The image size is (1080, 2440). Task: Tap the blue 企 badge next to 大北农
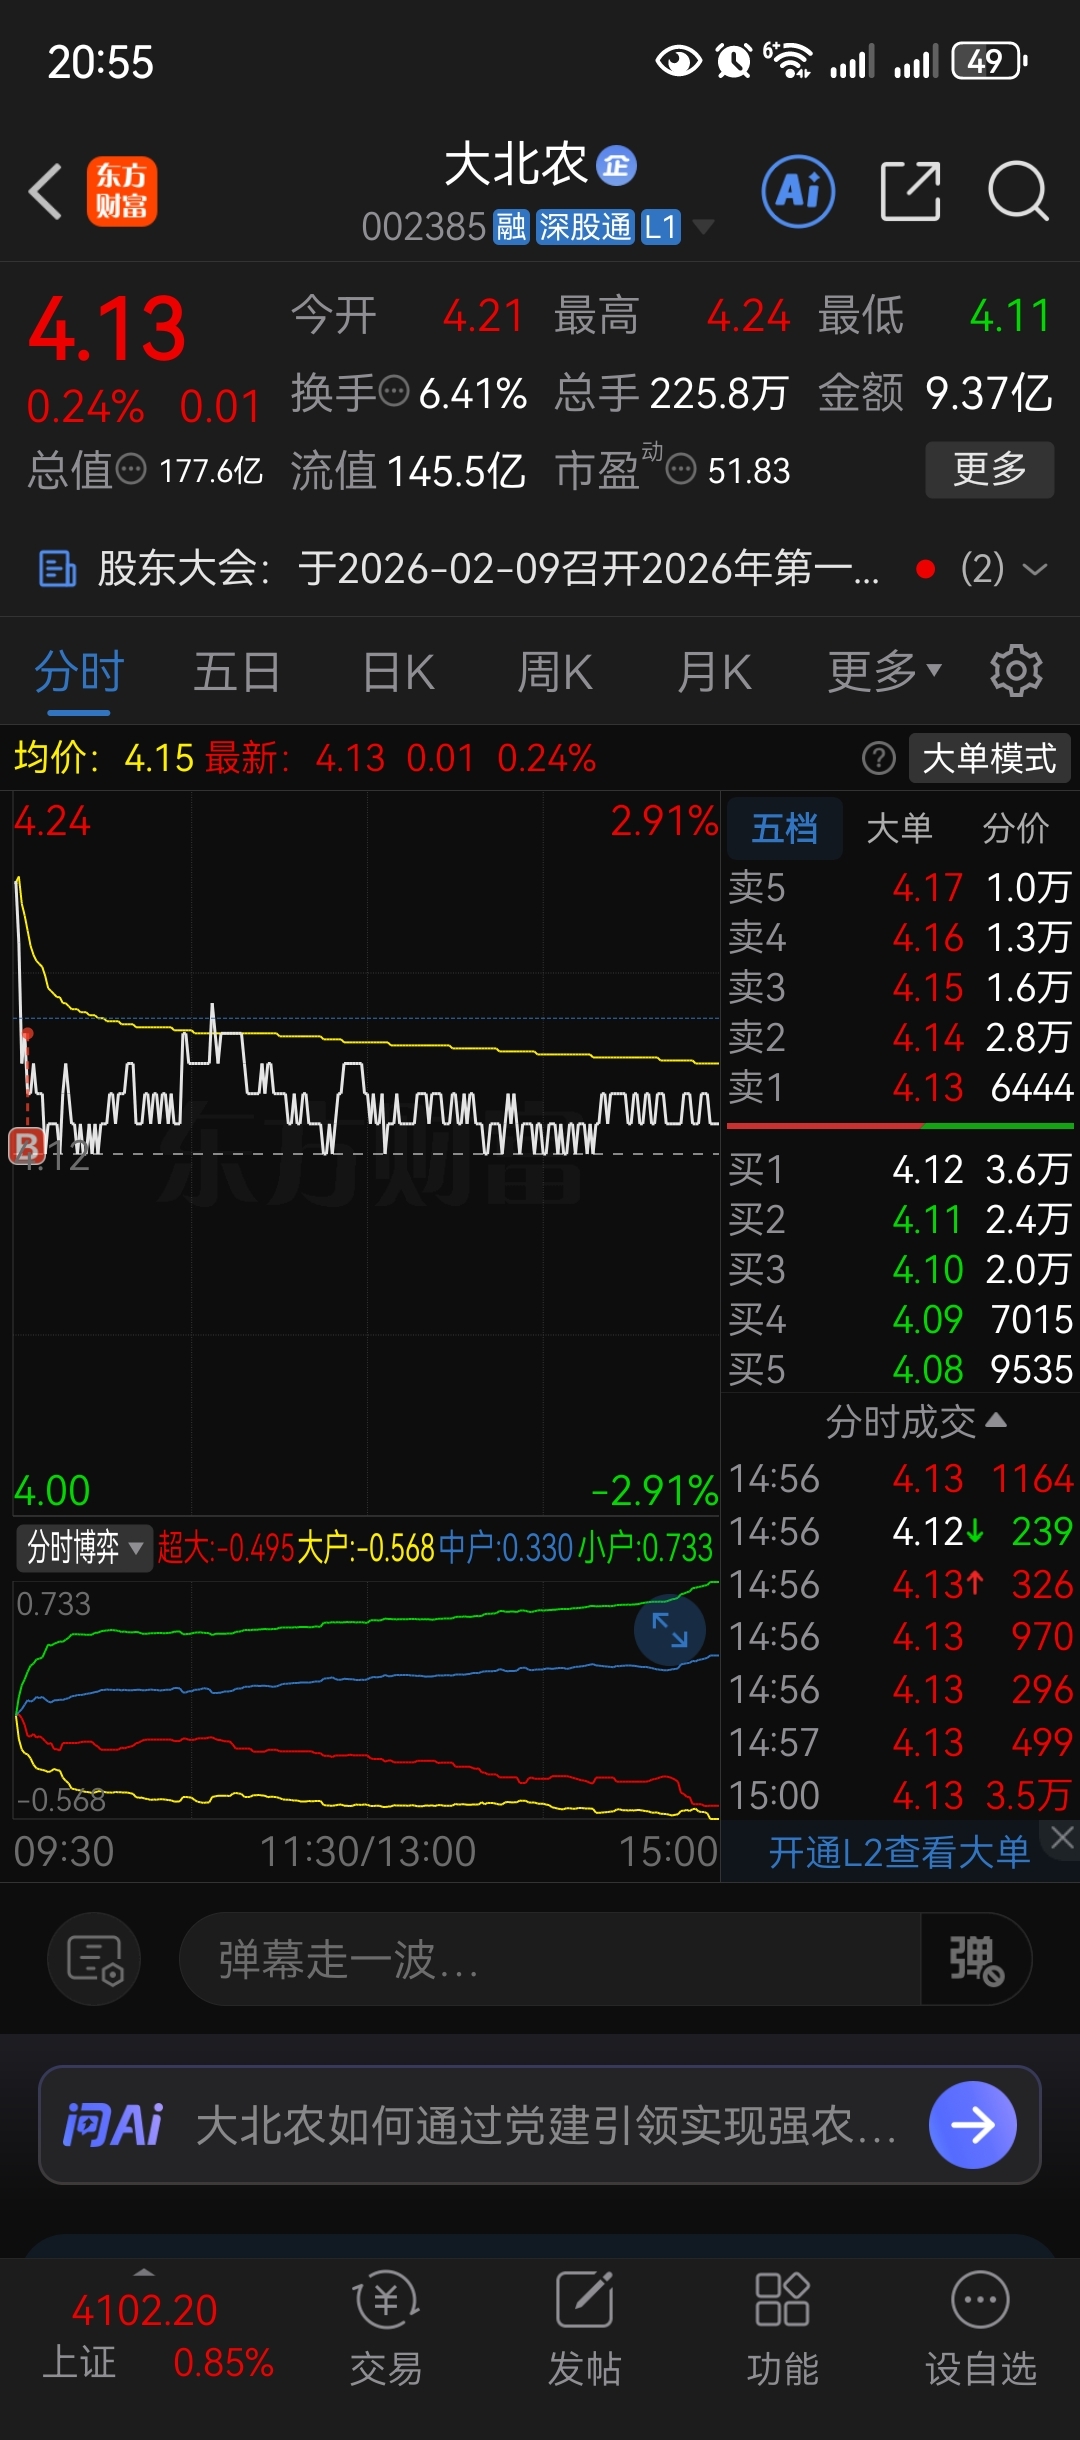pyautogui.click(x=616, y=166)
